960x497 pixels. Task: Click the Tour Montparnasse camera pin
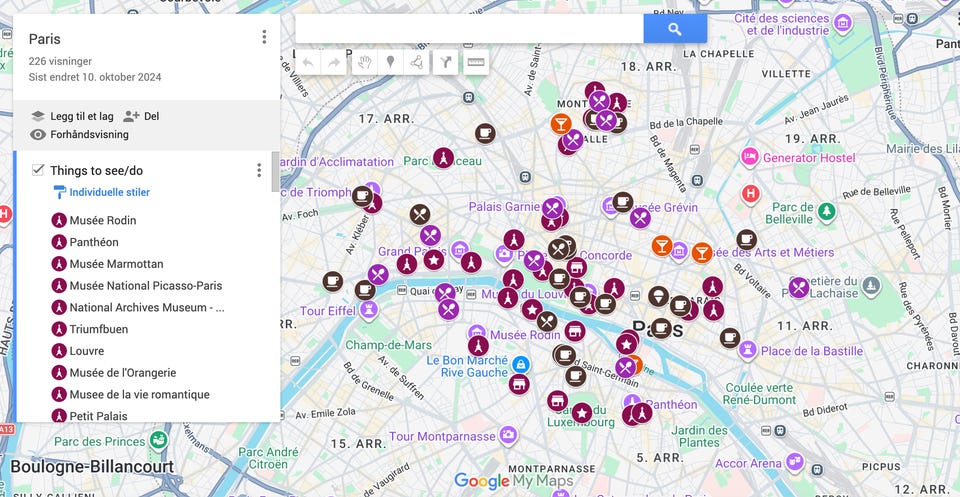tap(508, 436)
